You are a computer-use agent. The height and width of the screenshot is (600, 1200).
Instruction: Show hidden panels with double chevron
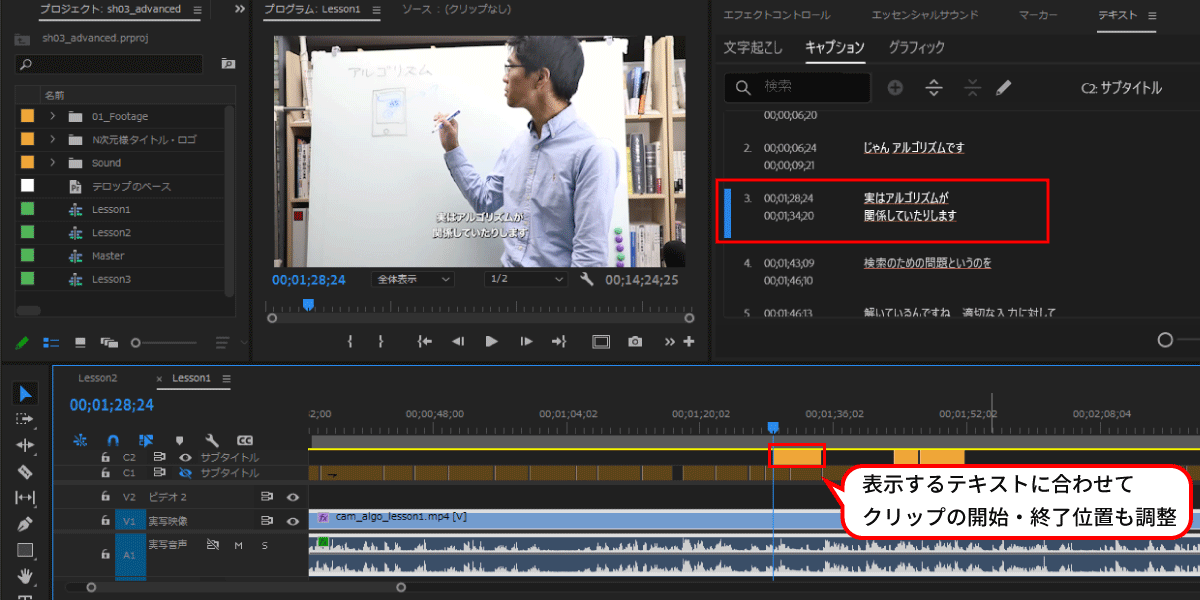coord(240,10)
